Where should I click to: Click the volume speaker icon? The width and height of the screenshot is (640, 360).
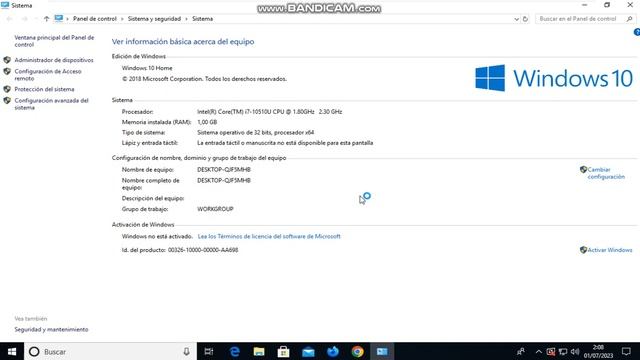coord(575,352)
